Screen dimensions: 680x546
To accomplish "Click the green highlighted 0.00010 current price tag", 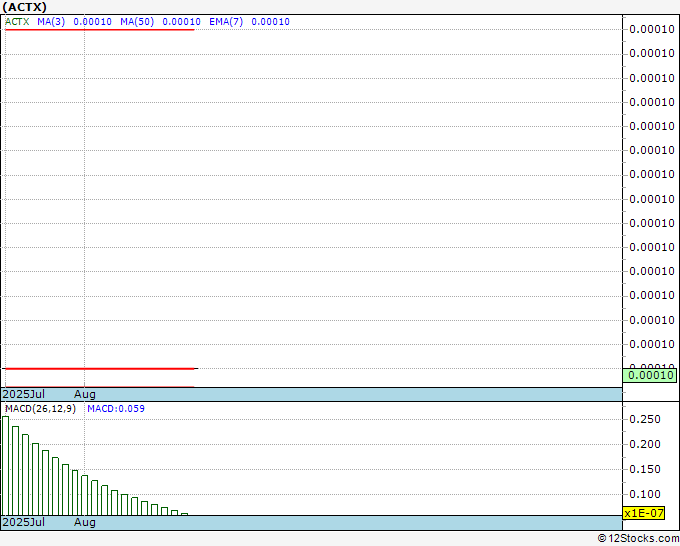I will pos(650,375).
